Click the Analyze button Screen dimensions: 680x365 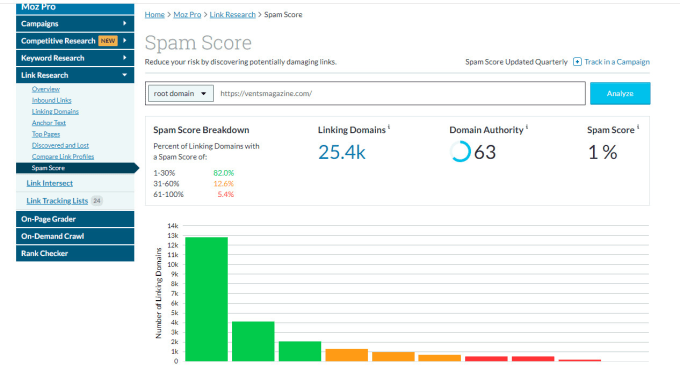(x=620, y=93)
